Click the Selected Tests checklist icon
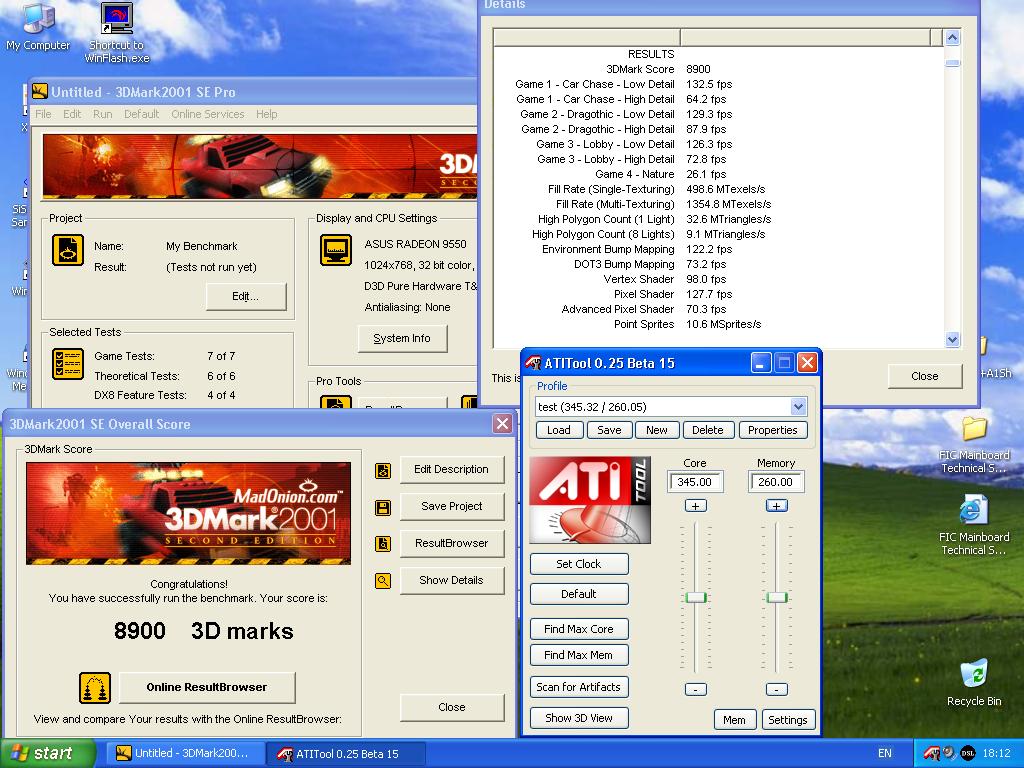Image resolution: width=1024 pixels, height=768 pixels. (x=68, y=364)
